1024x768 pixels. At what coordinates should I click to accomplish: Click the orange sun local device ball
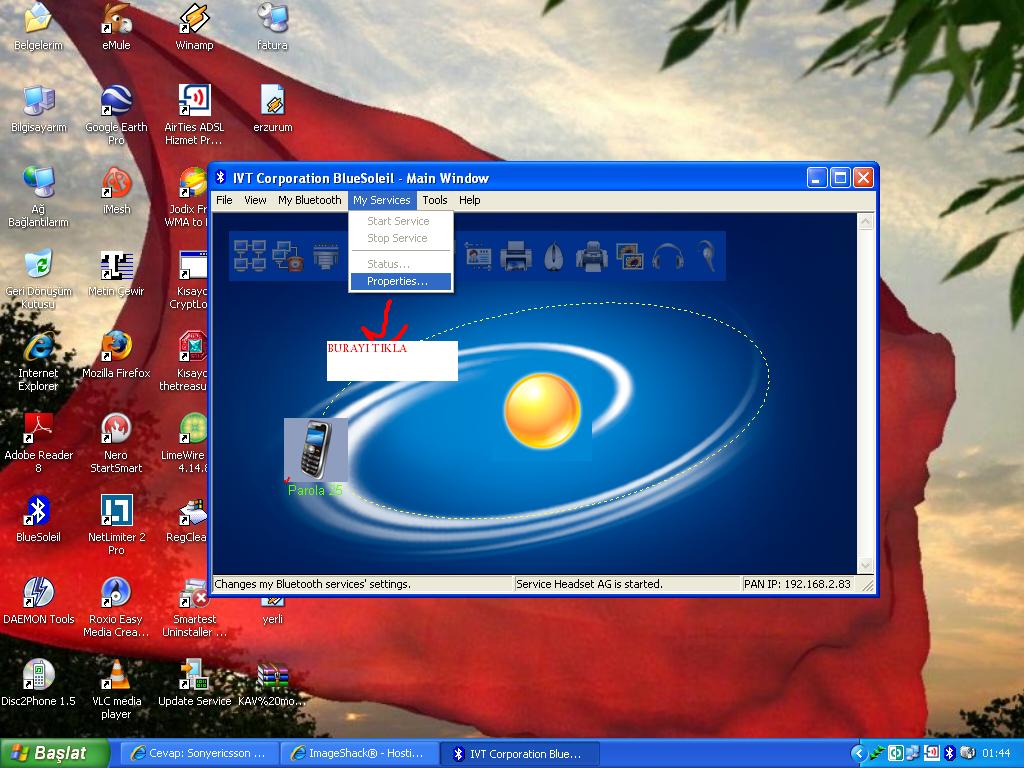coord(542,411)
